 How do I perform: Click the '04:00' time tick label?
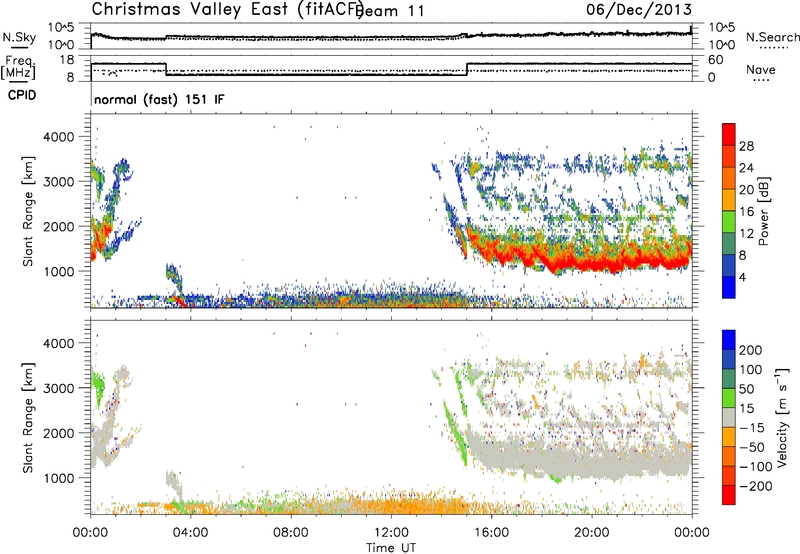[190, 533]
